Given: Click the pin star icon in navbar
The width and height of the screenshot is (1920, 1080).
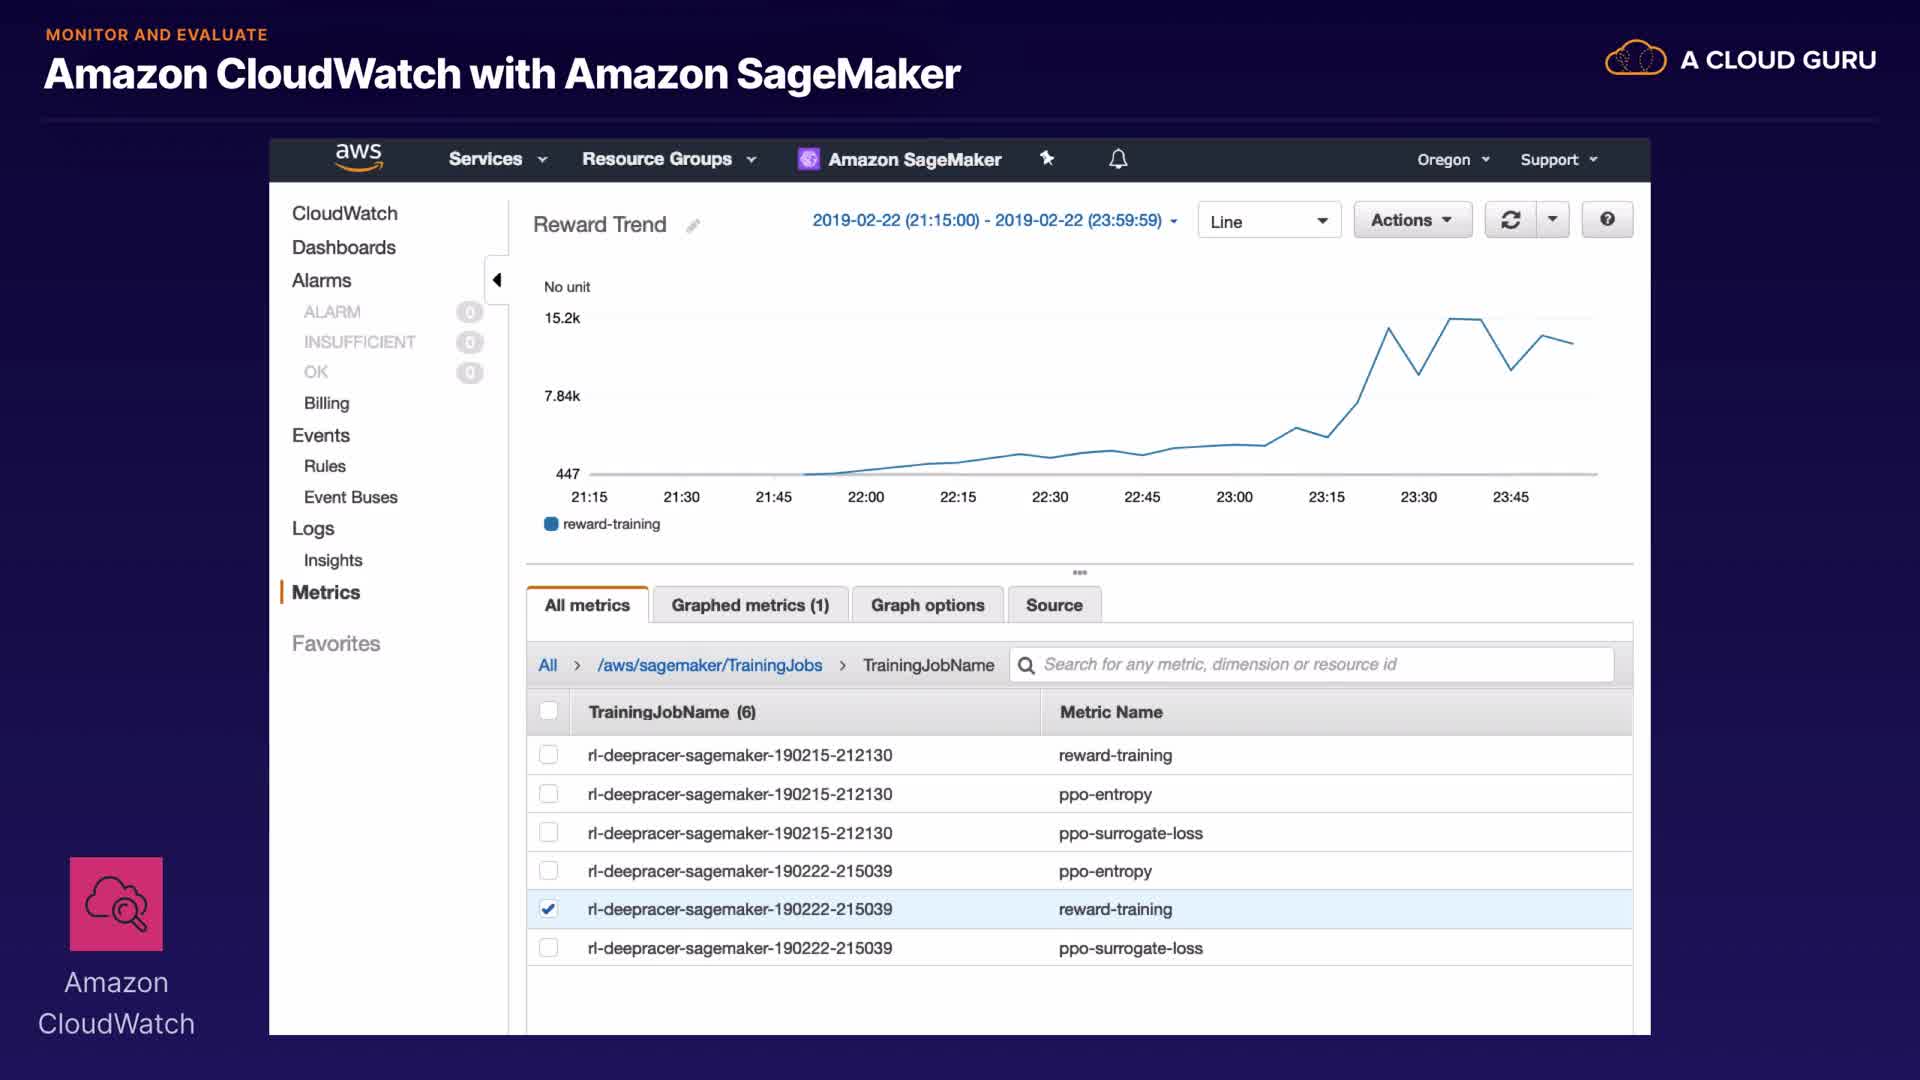Looking at the screenshot, I should point(1047,158).
